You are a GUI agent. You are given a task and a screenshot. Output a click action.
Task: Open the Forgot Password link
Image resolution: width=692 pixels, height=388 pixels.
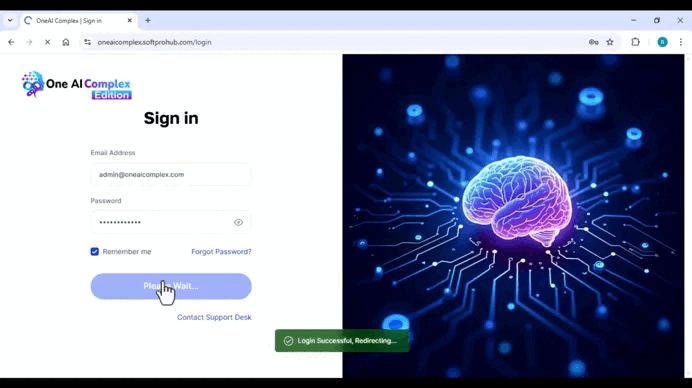point(221,252)
